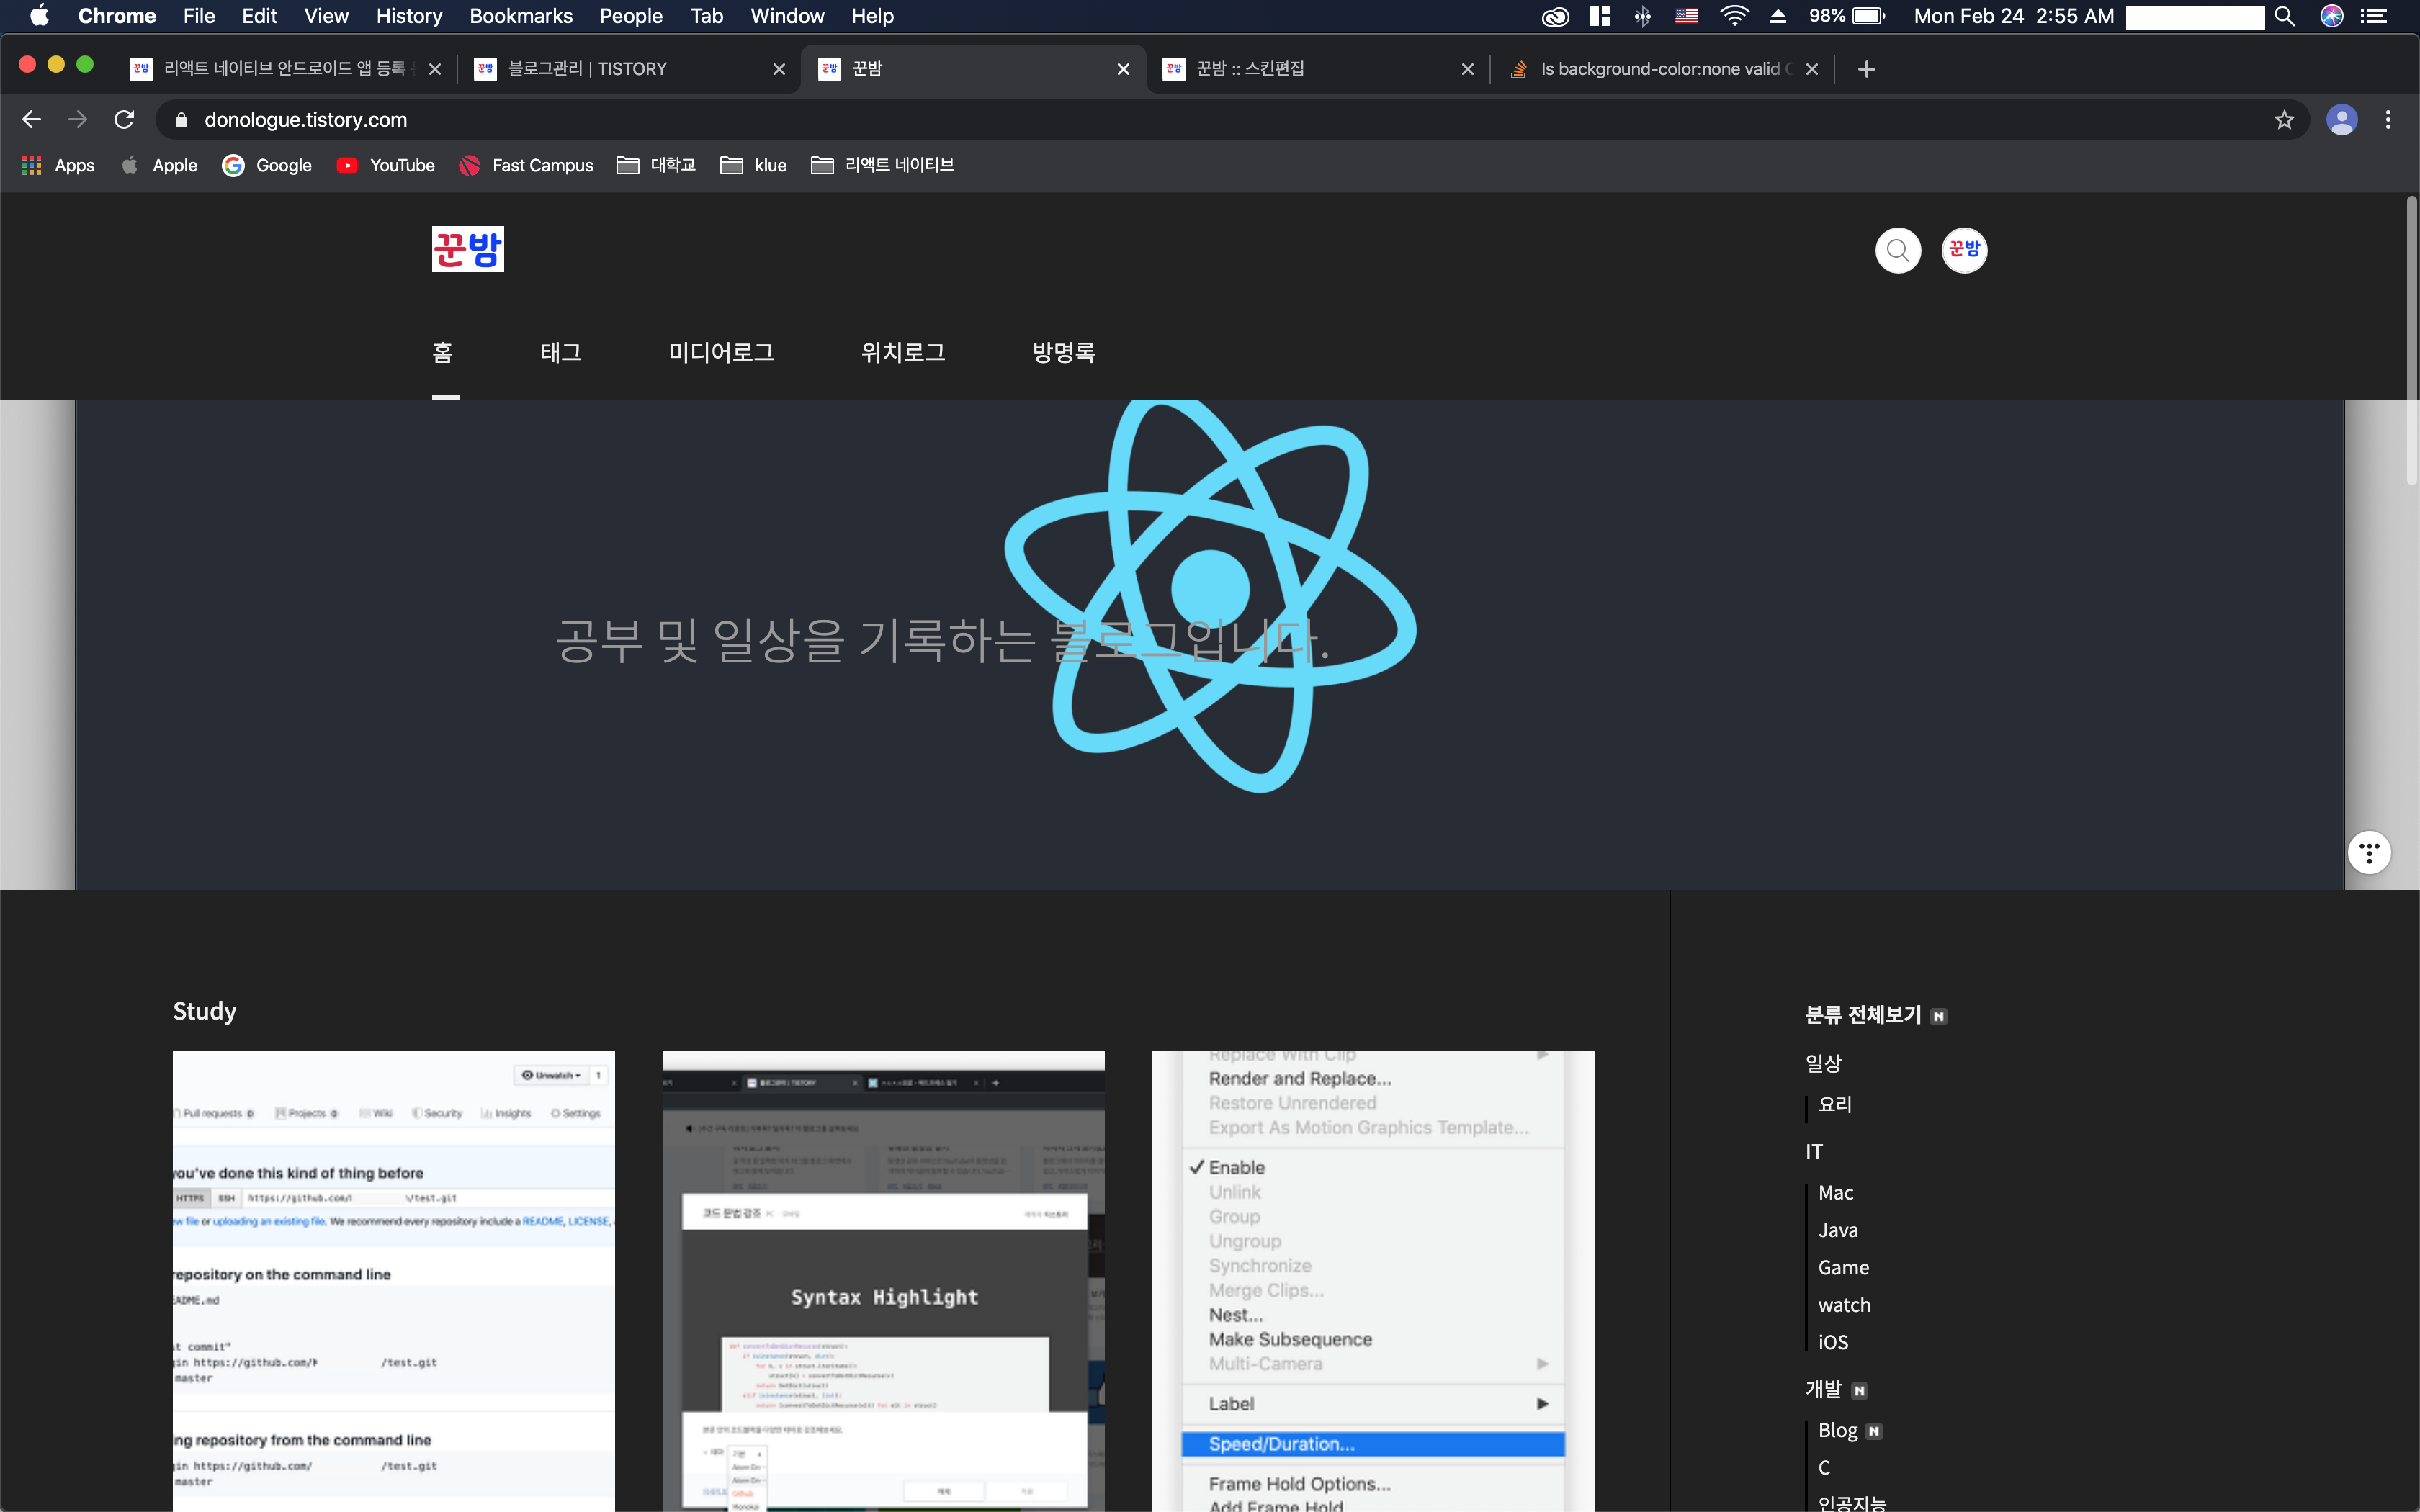Open the History menu
Screen dimensions: 2420x1512
point(408,16)
